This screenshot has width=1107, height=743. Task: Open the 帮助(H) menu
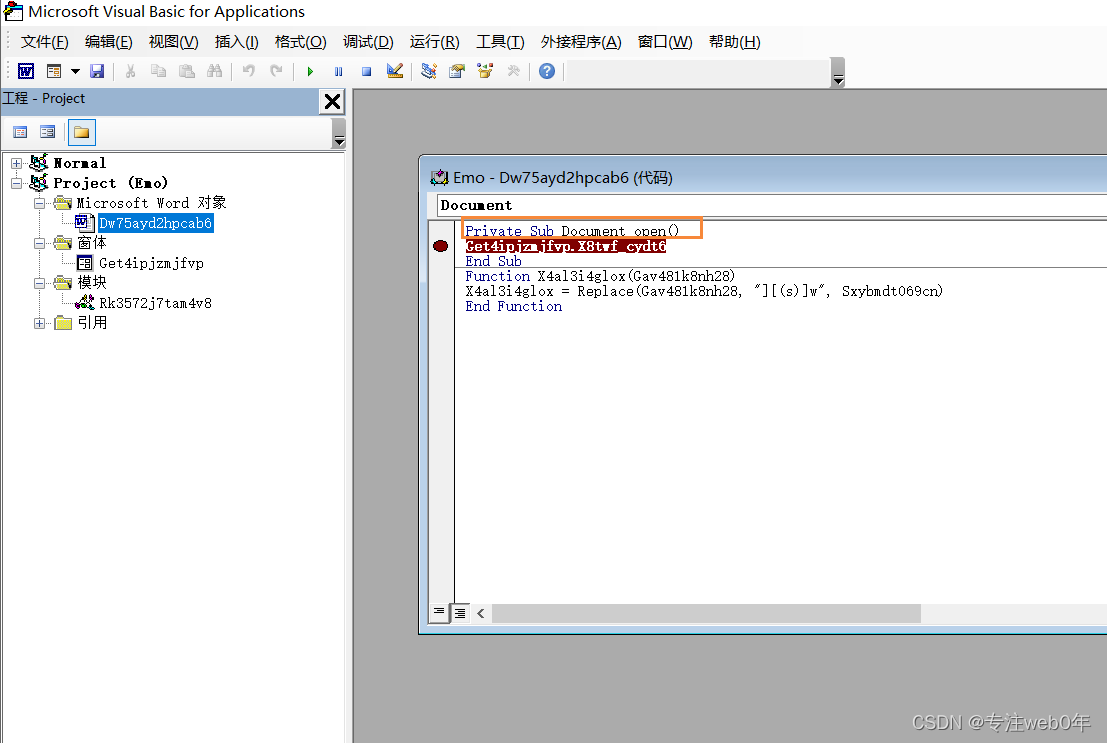pos(734,42)
